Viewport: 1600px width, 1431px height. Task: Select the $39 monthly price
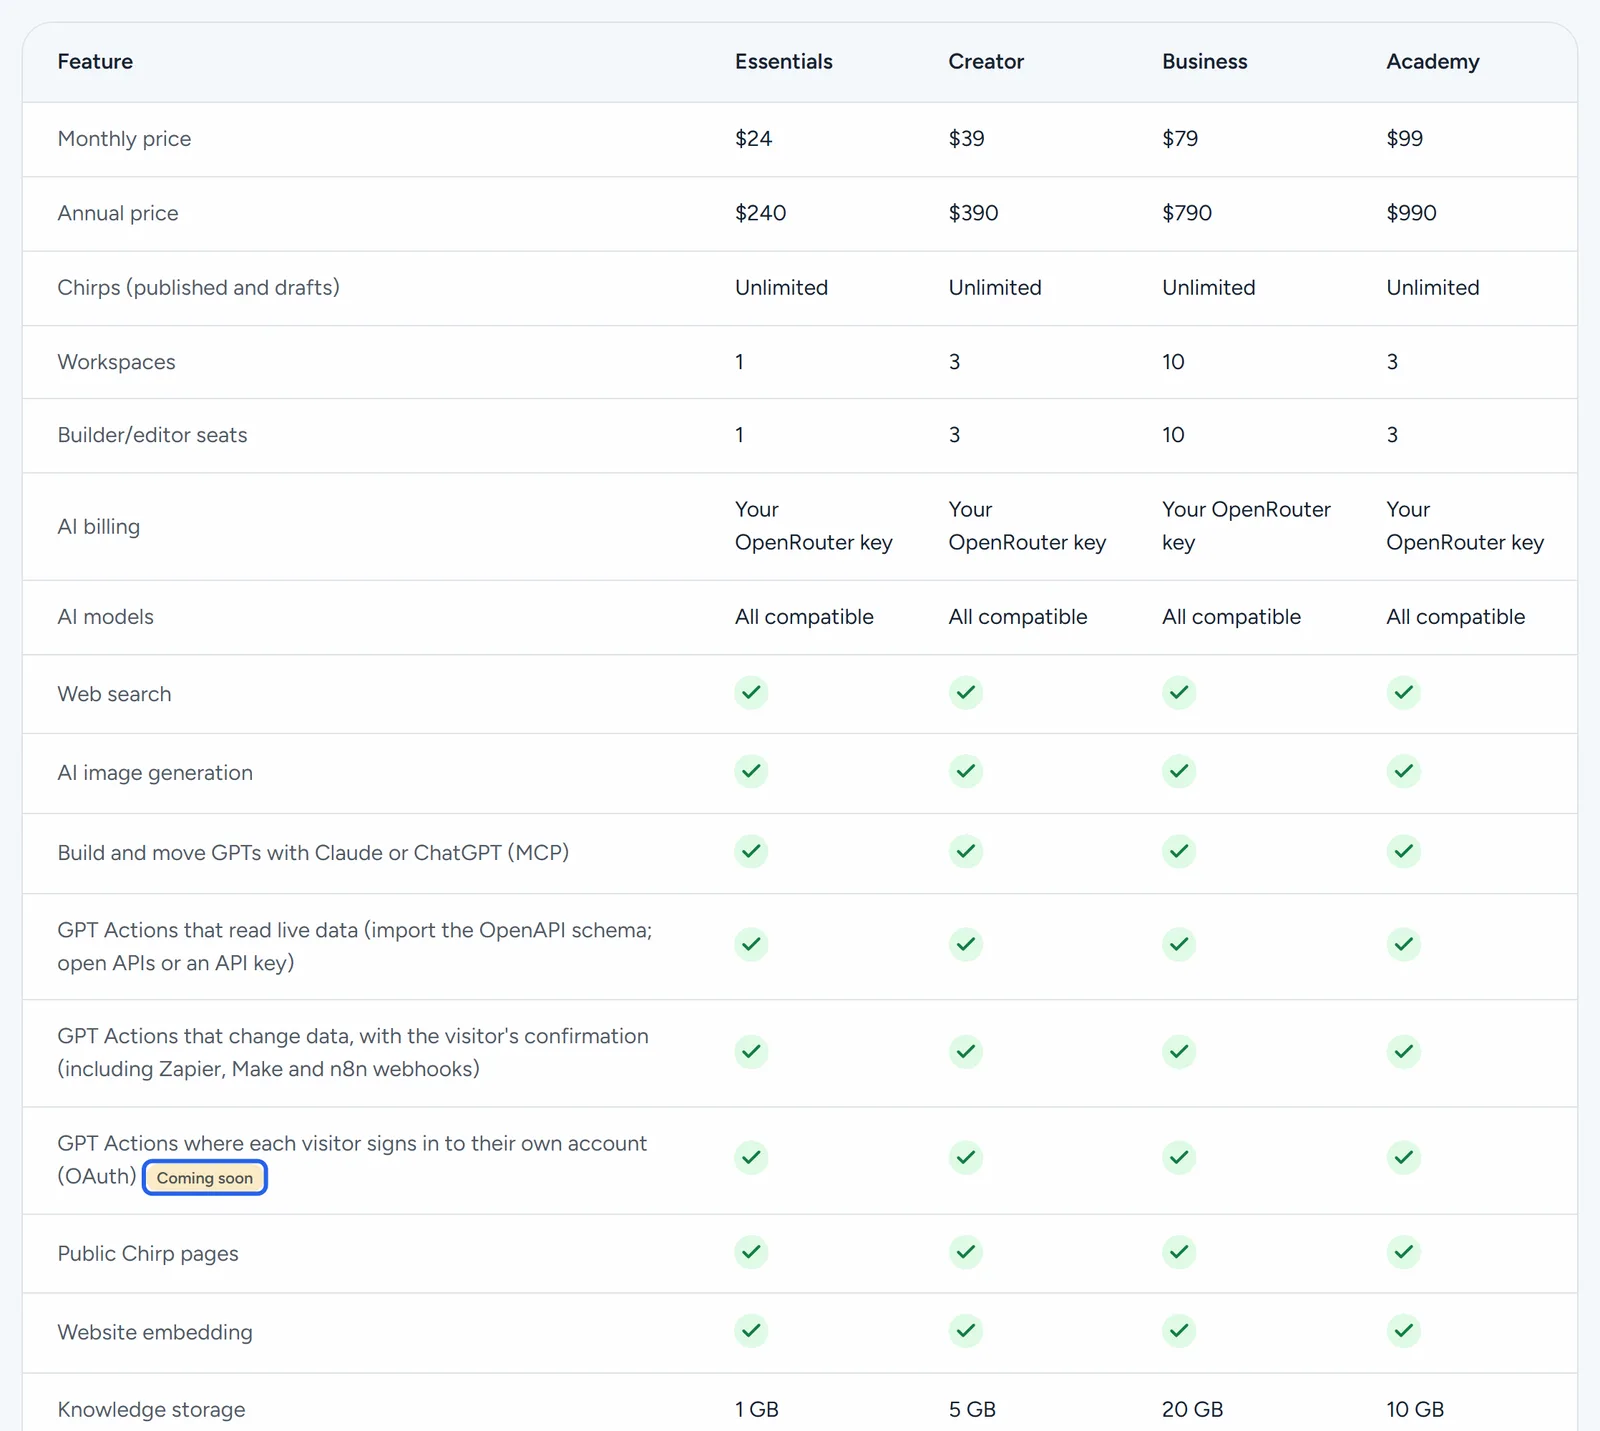pos(966,139)
